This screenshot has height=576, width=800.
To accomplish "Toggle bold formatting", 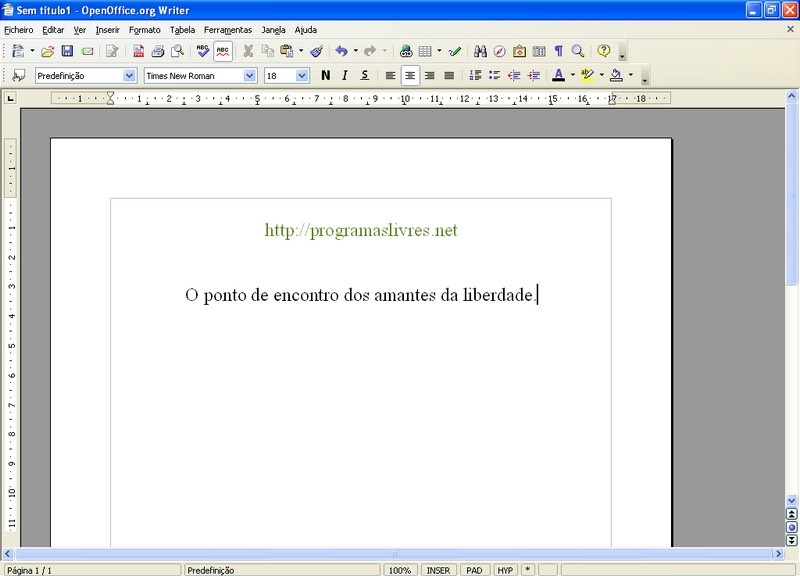I will pyautogui.click(x=326, y=75).
